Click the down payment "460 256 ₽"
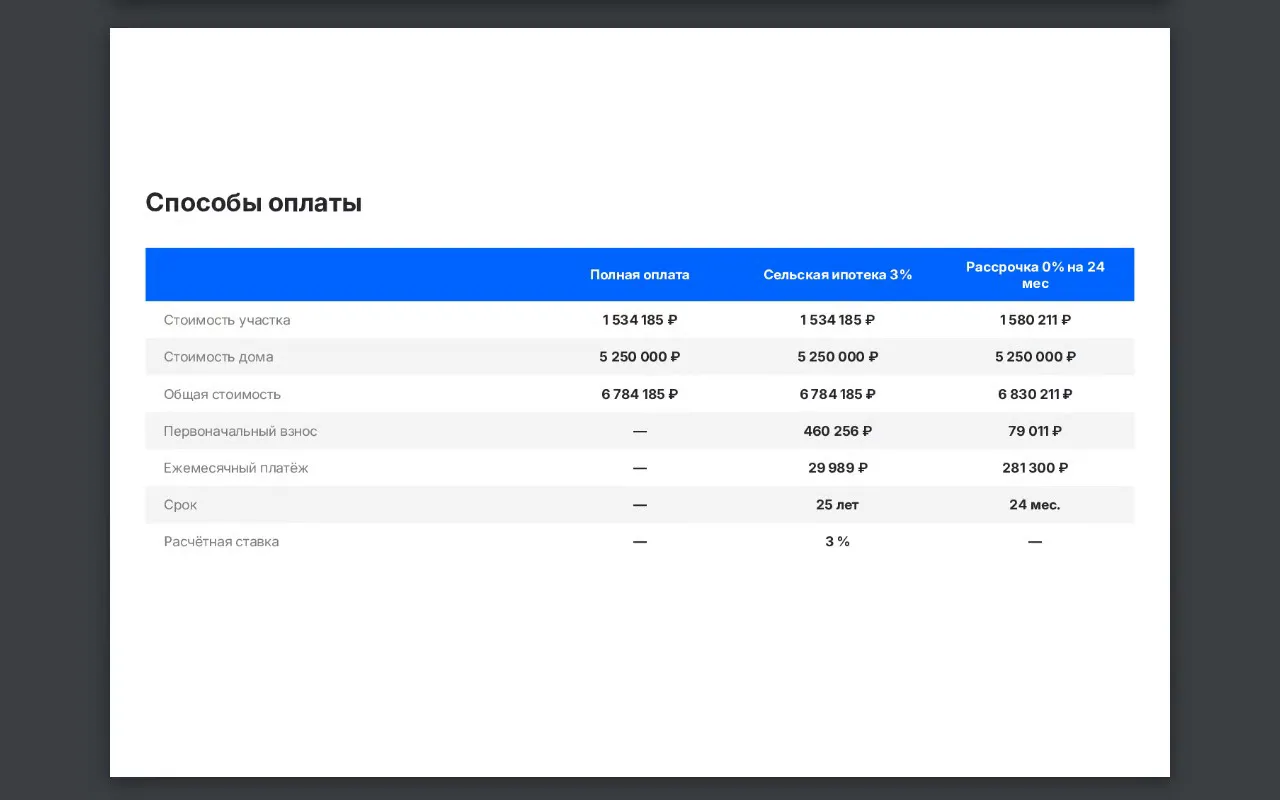The width and height of the screenshot is (1280, 800). point(838,431)
